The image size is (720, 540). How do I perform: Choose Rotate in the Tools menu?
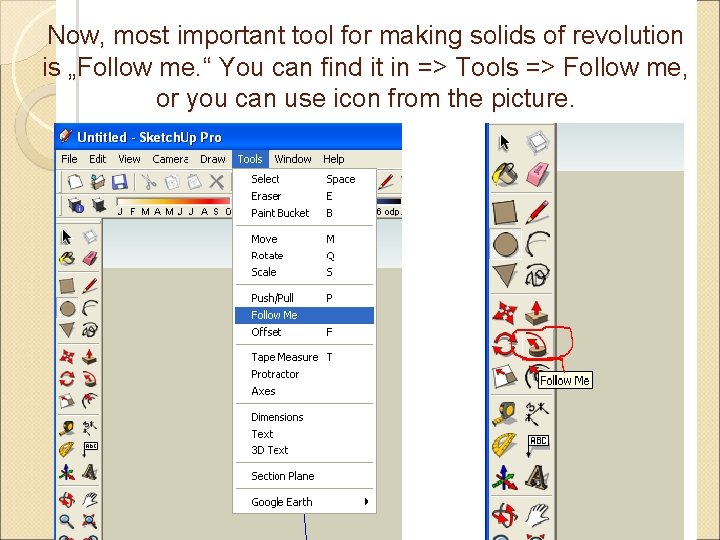pyautogui.click(x=304, y=256)
